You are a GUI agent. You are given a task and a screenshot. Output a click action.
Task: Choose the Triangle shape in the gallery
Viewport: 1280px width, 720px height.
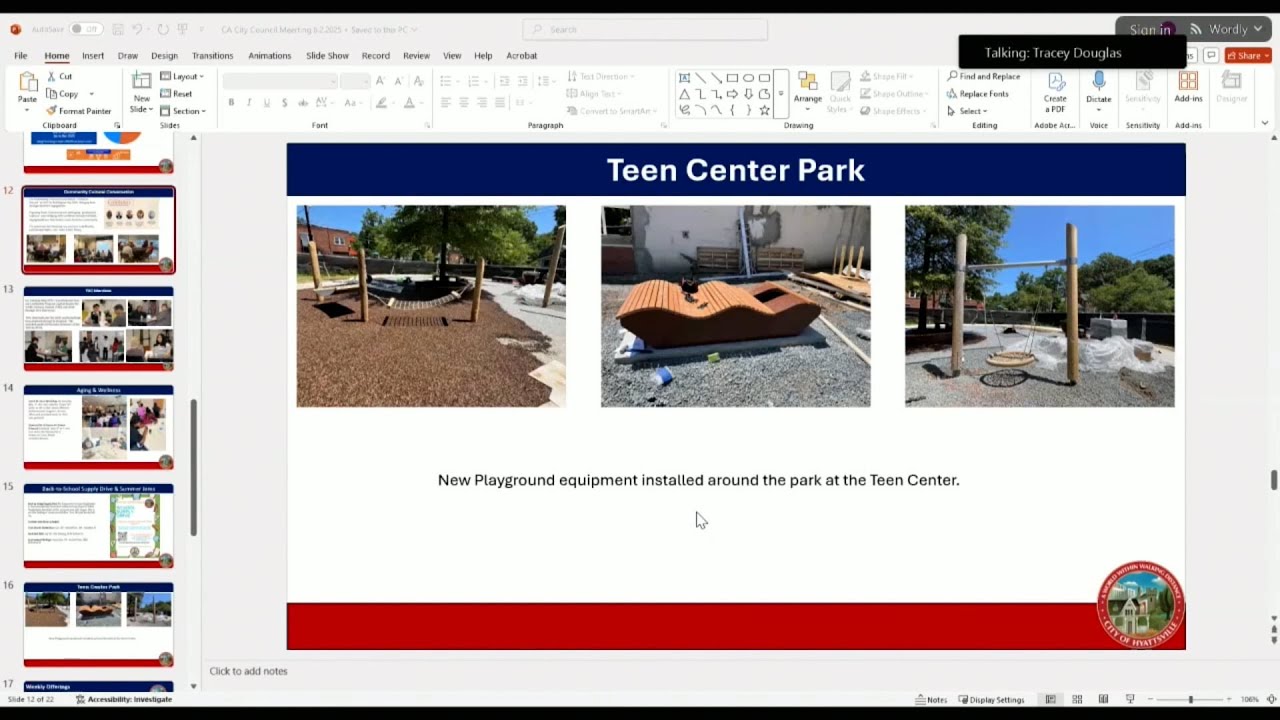tap(684, 94)
